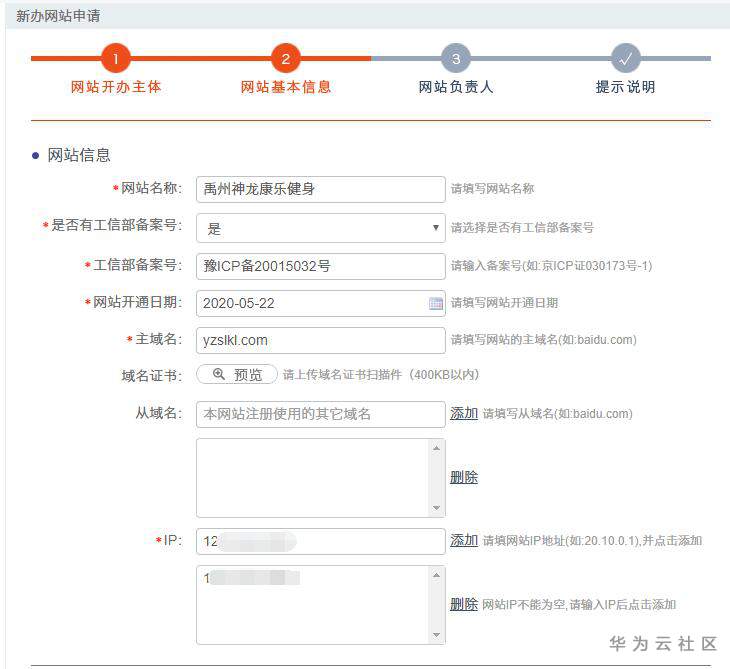This screenshot has height=669, width=730.
Task: Select the 网站开办主体 step label
Action: coord(115,87)
